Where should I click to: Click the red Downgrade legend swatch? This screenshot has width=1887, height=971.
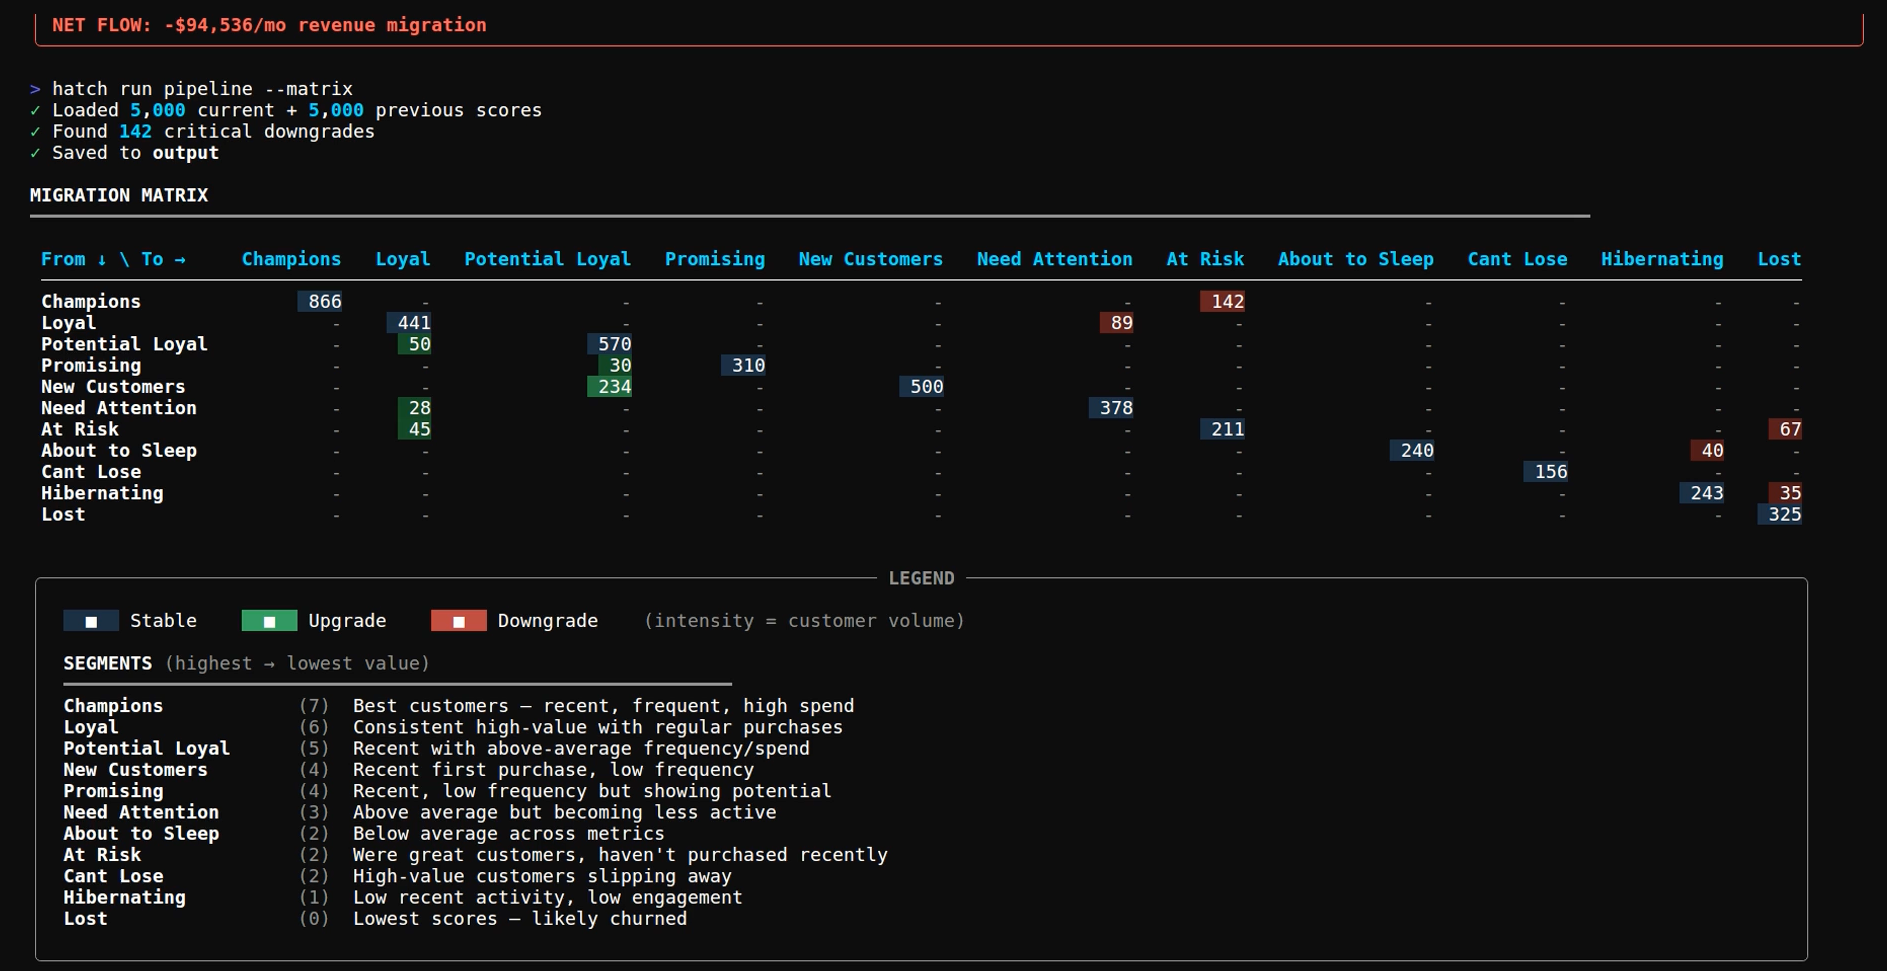458,621
